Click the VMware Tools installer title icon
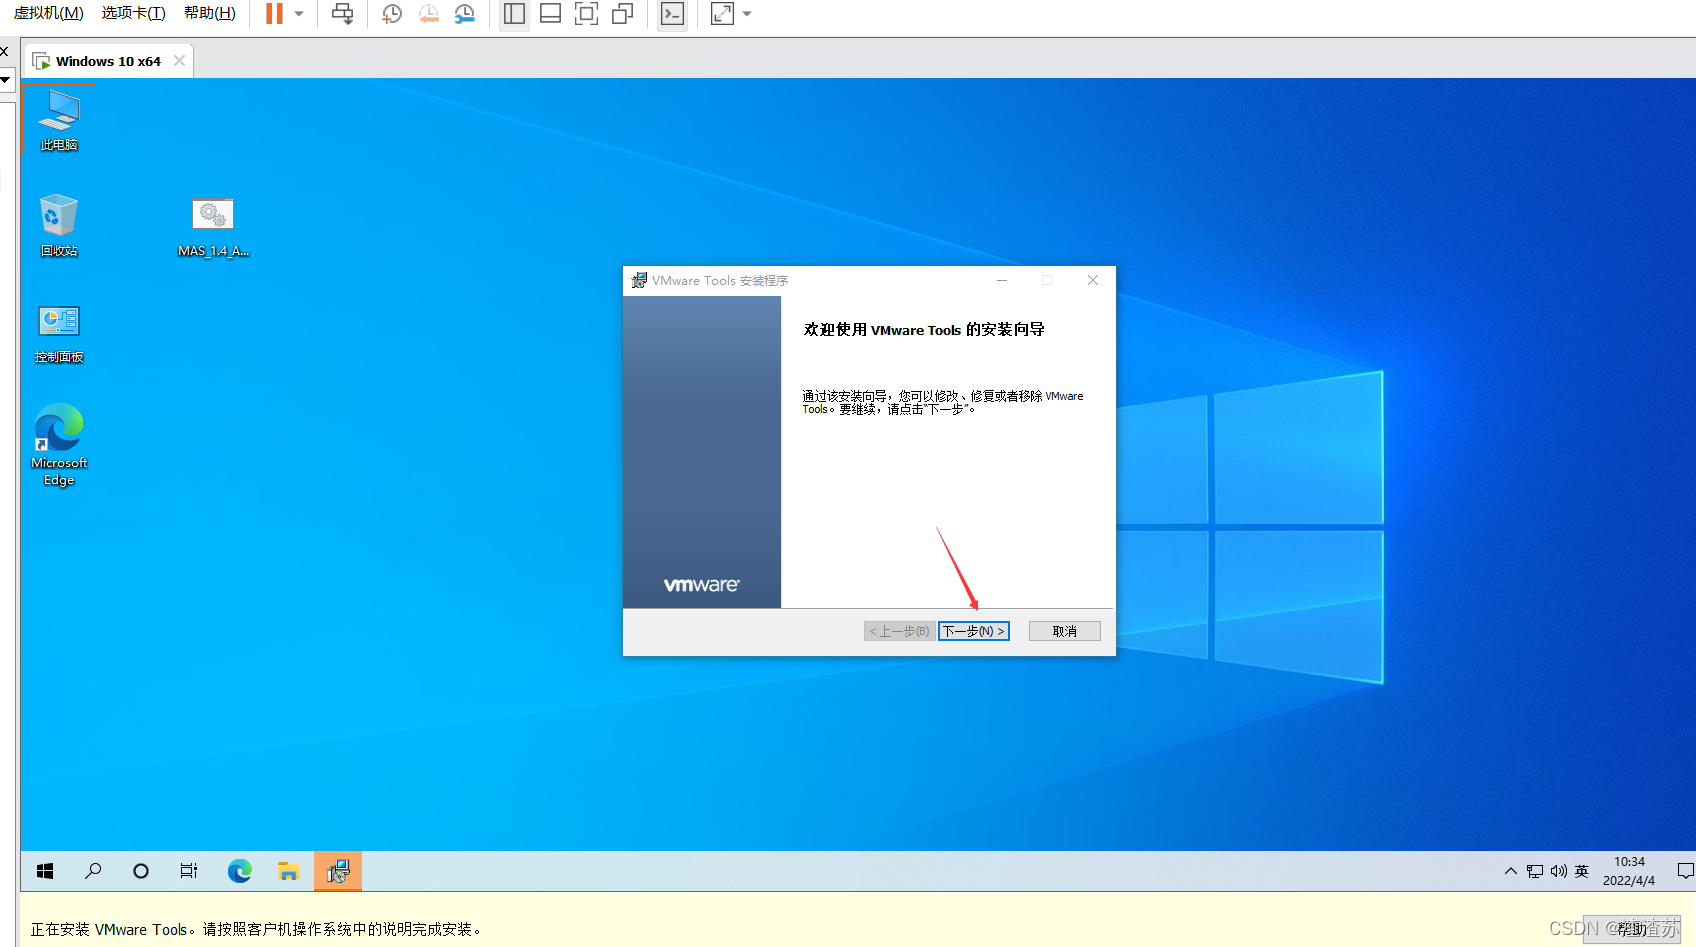The width and height of the screenshot is (1696, 947). coord(639,280)
